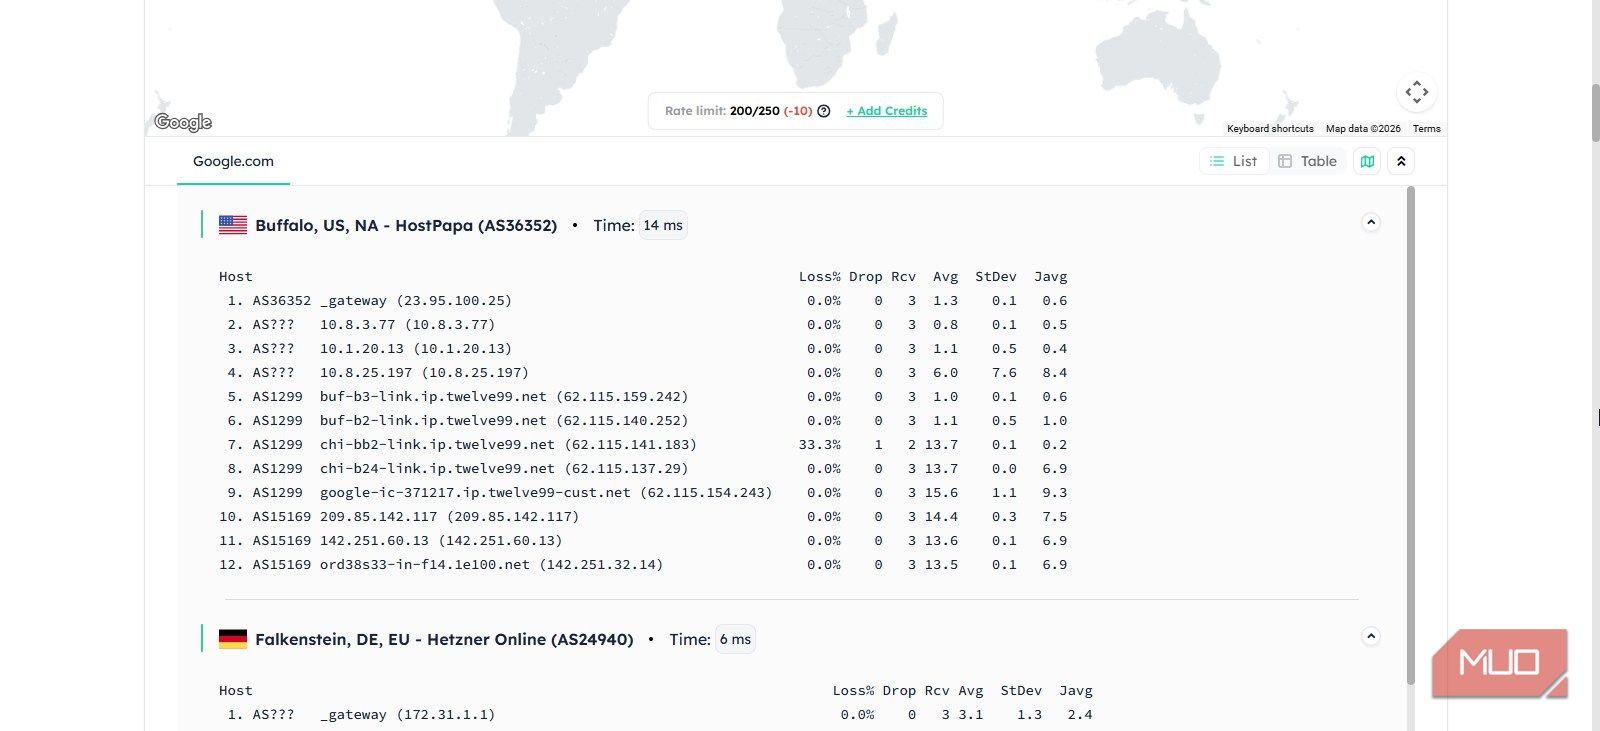Viewport: 1600px width, 731px height.
Task: Select chi-bb2-link.ip.twelve99.net hop row
Action: point(643,445)
